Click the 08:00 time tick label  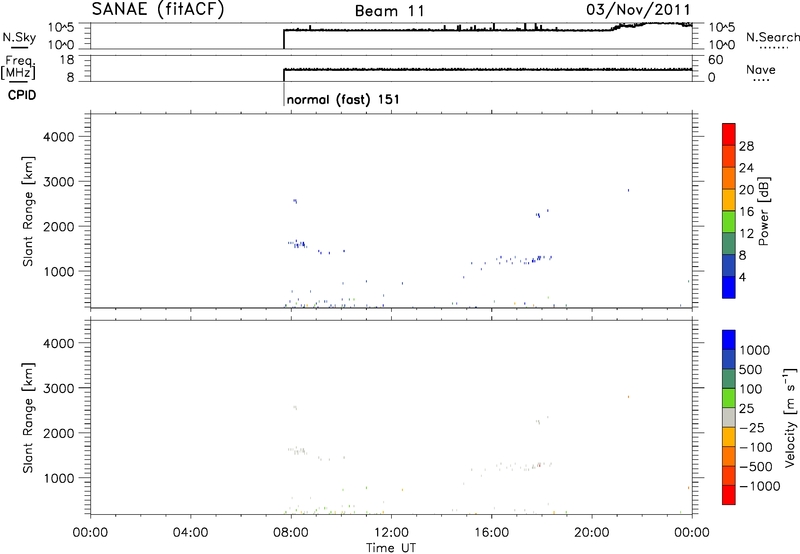[291, 533]
